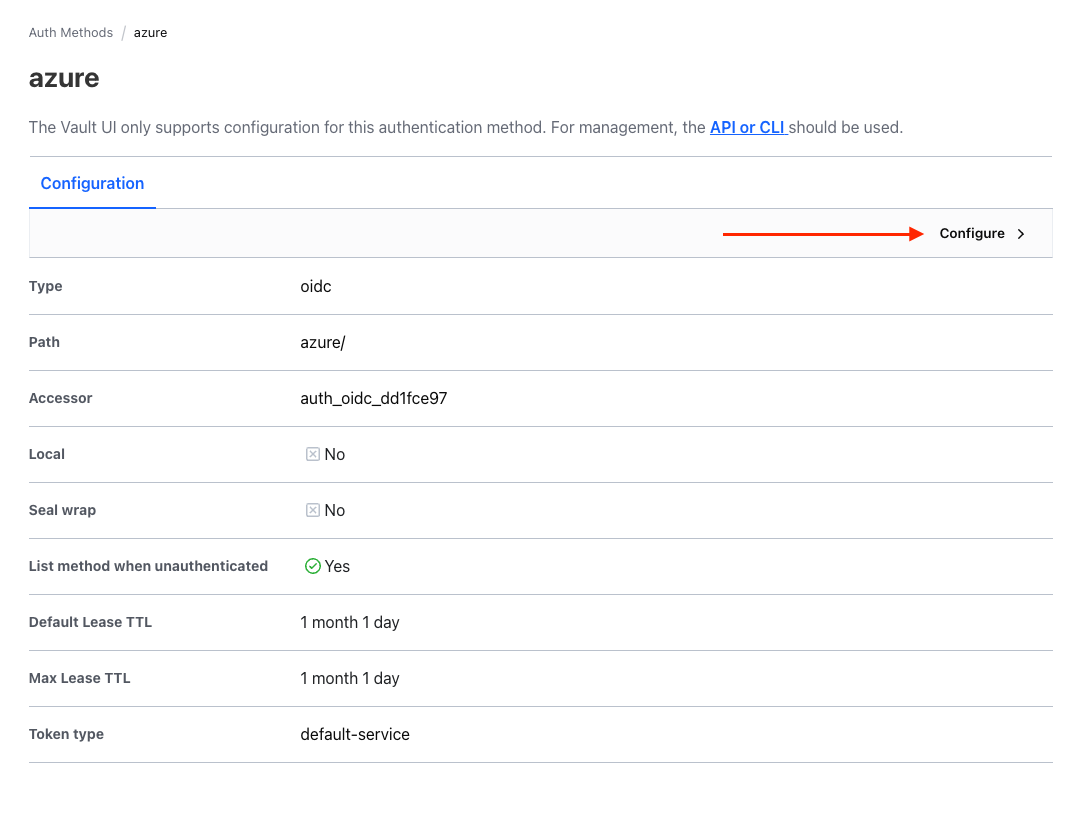
Task: Click the azure/ path value
Action: pyautogui.click(x=323, y=342)
